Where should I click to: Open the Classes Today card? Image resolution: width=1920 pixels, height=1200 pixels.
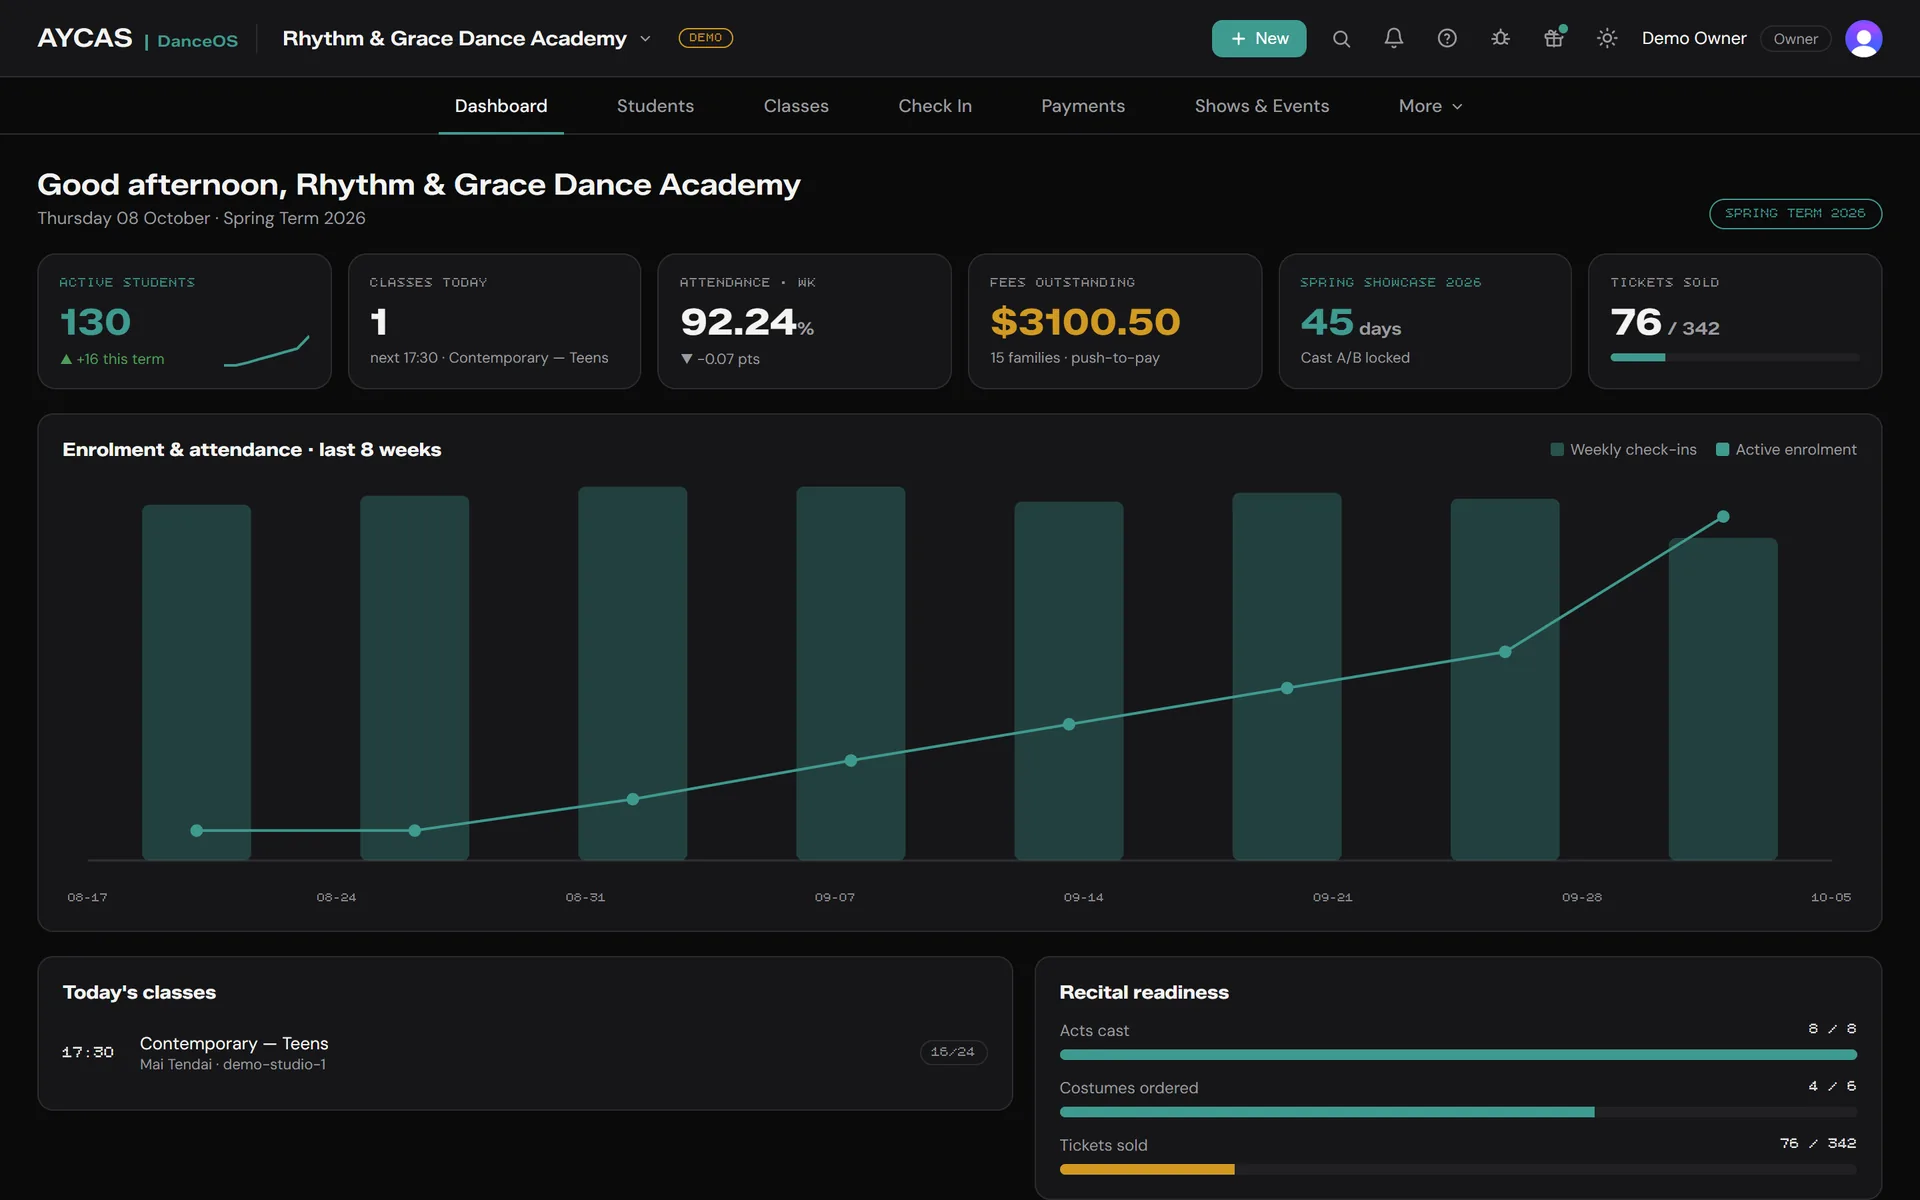pos(494,321)
